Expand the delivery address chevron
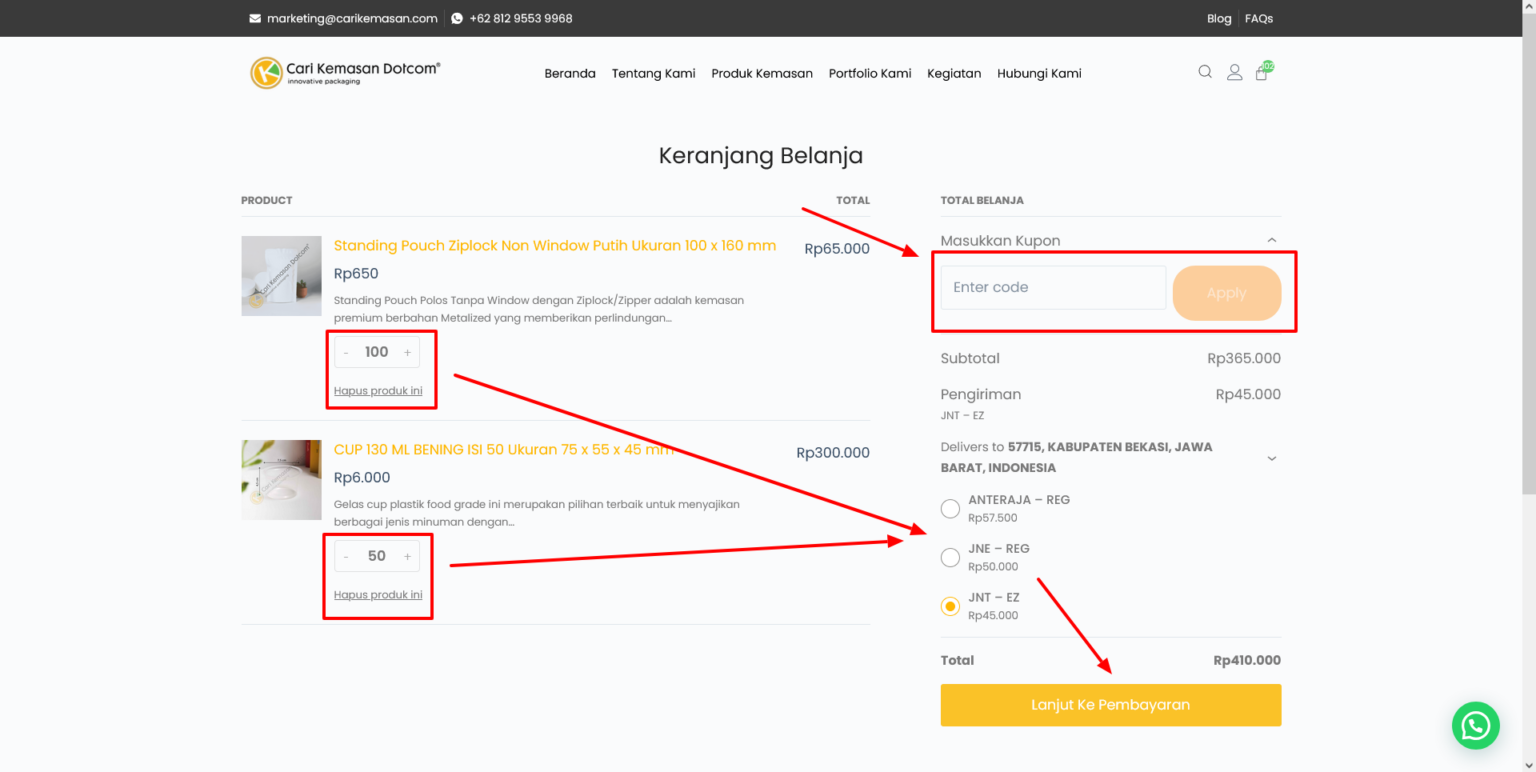The width and height of the screenshot is (1536, 772). click(1271, 458)
